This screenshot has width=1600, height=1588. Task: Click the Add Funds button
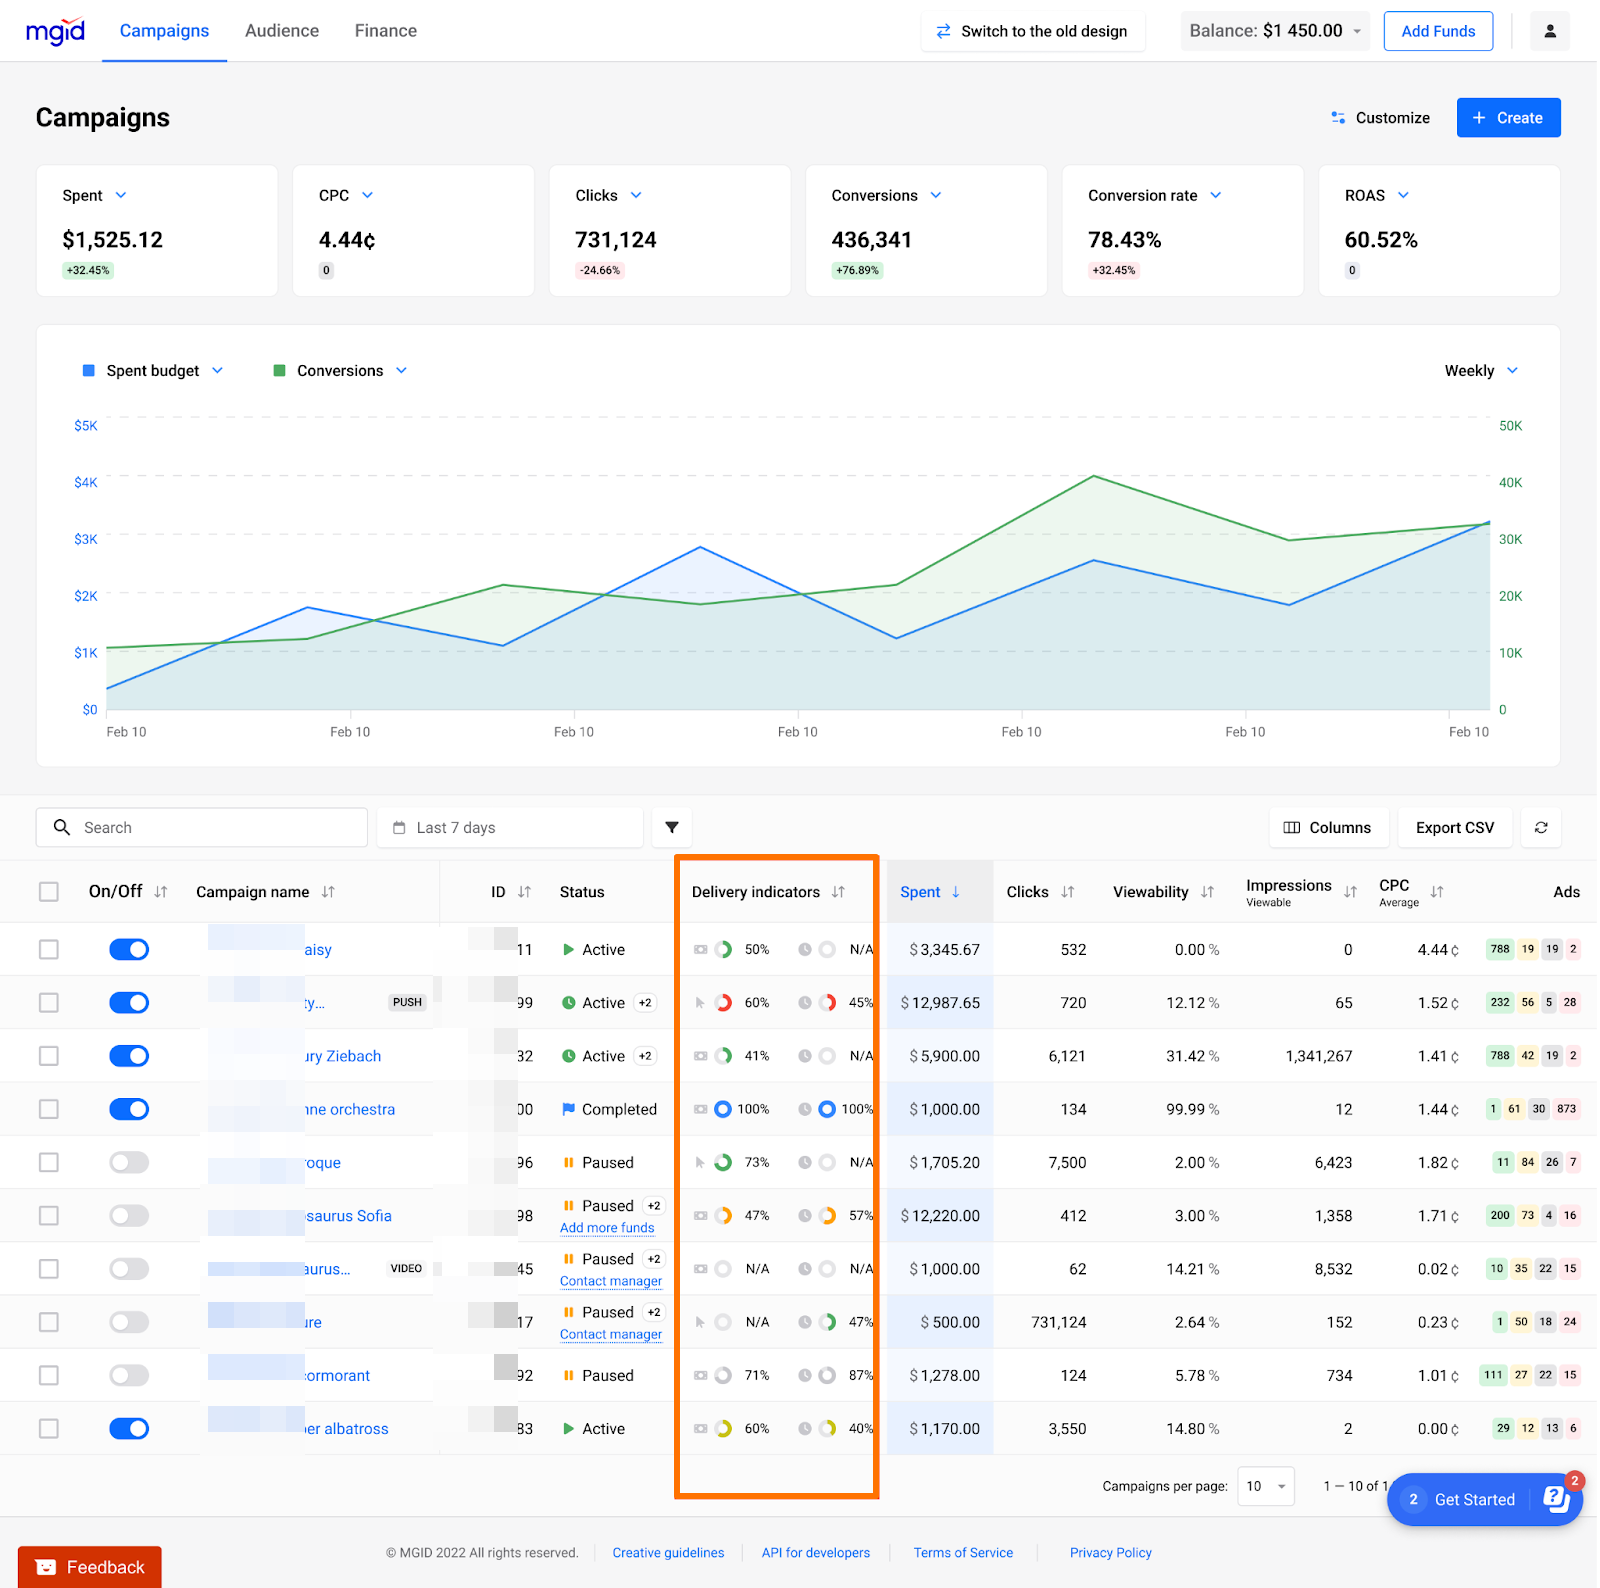point(1437,31)
